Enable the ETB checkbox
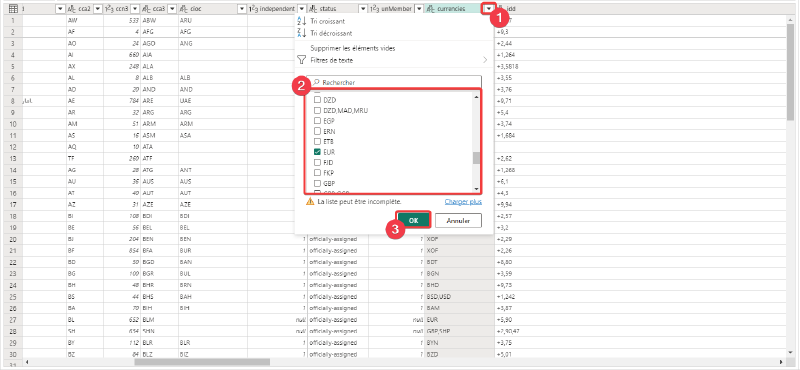Screen dimensions: 800x370 317,141
